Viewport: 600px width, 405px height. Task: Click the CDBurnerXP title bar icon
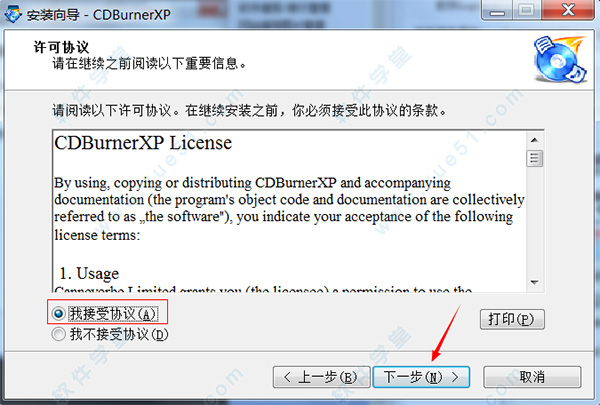tap(13, 15)
